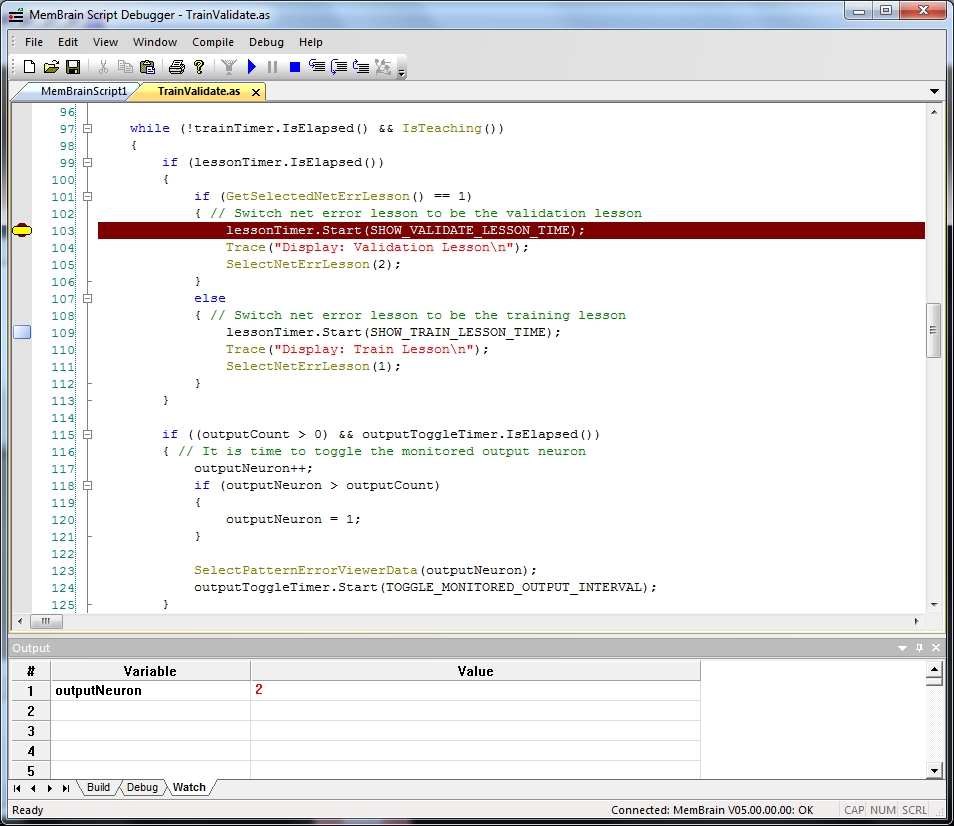954x826 pixels.
Task: Click the Print icon in the toolbar
Action: point(177,67)
